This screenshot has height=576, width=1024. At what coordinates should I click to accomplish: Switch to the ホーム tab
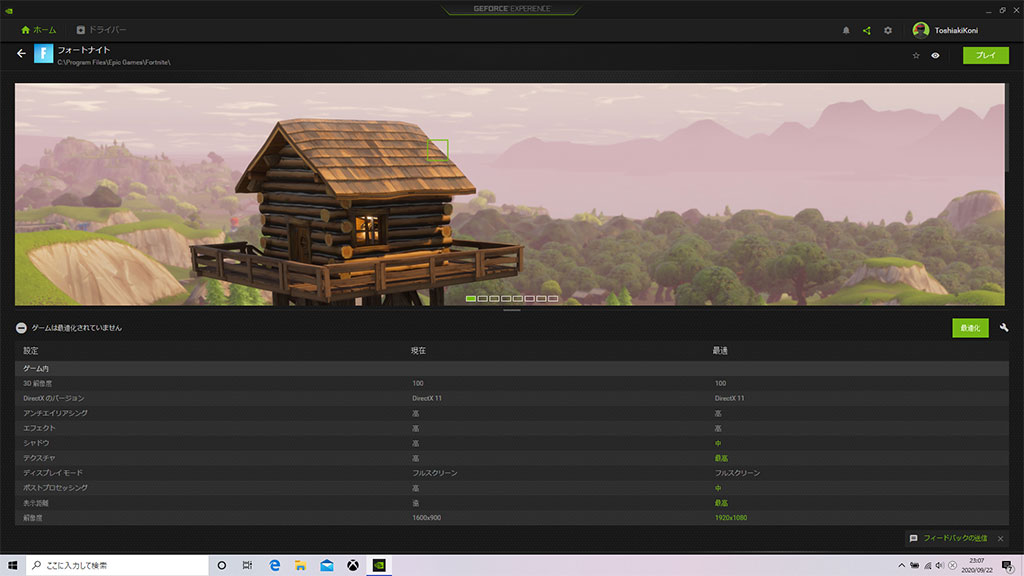(x=38, y=30)
